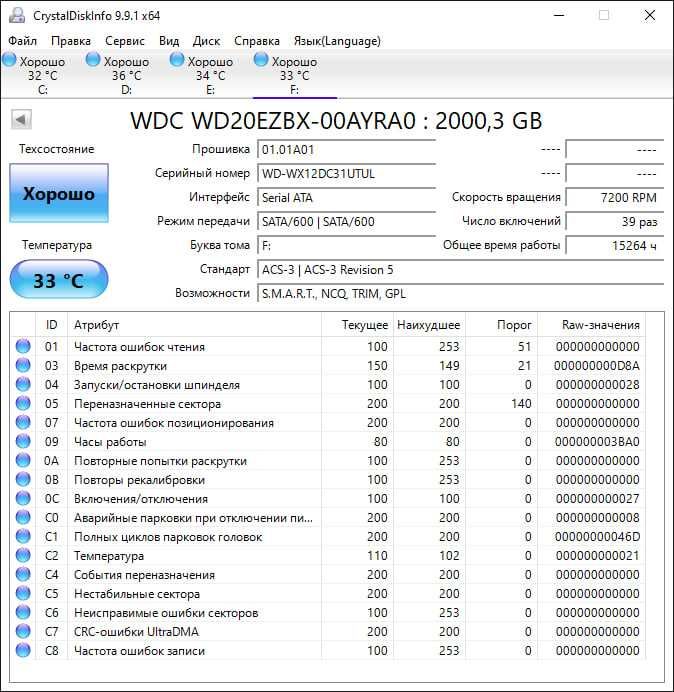Click the previous disk arrow button

point(21,119)
